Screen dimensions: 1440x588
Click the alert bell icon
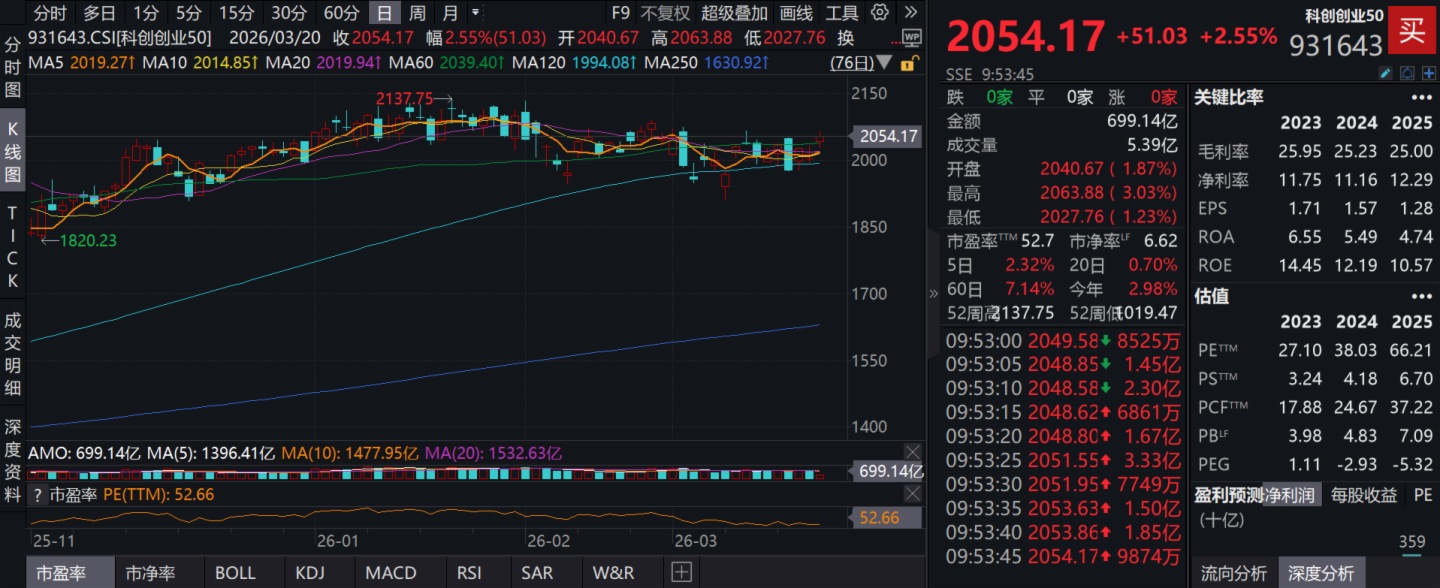1406,73
